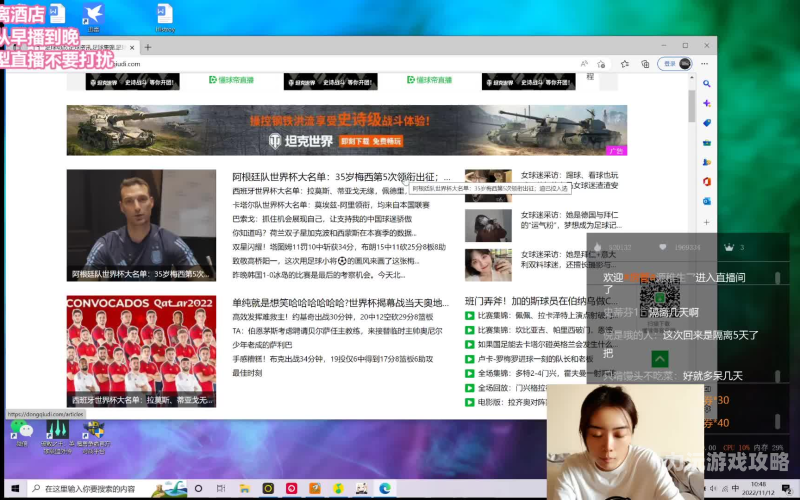The height and width of the screenshot is (500, 800).
Task: Add this page to favorites star-plus icon
Action: point(601,64)
